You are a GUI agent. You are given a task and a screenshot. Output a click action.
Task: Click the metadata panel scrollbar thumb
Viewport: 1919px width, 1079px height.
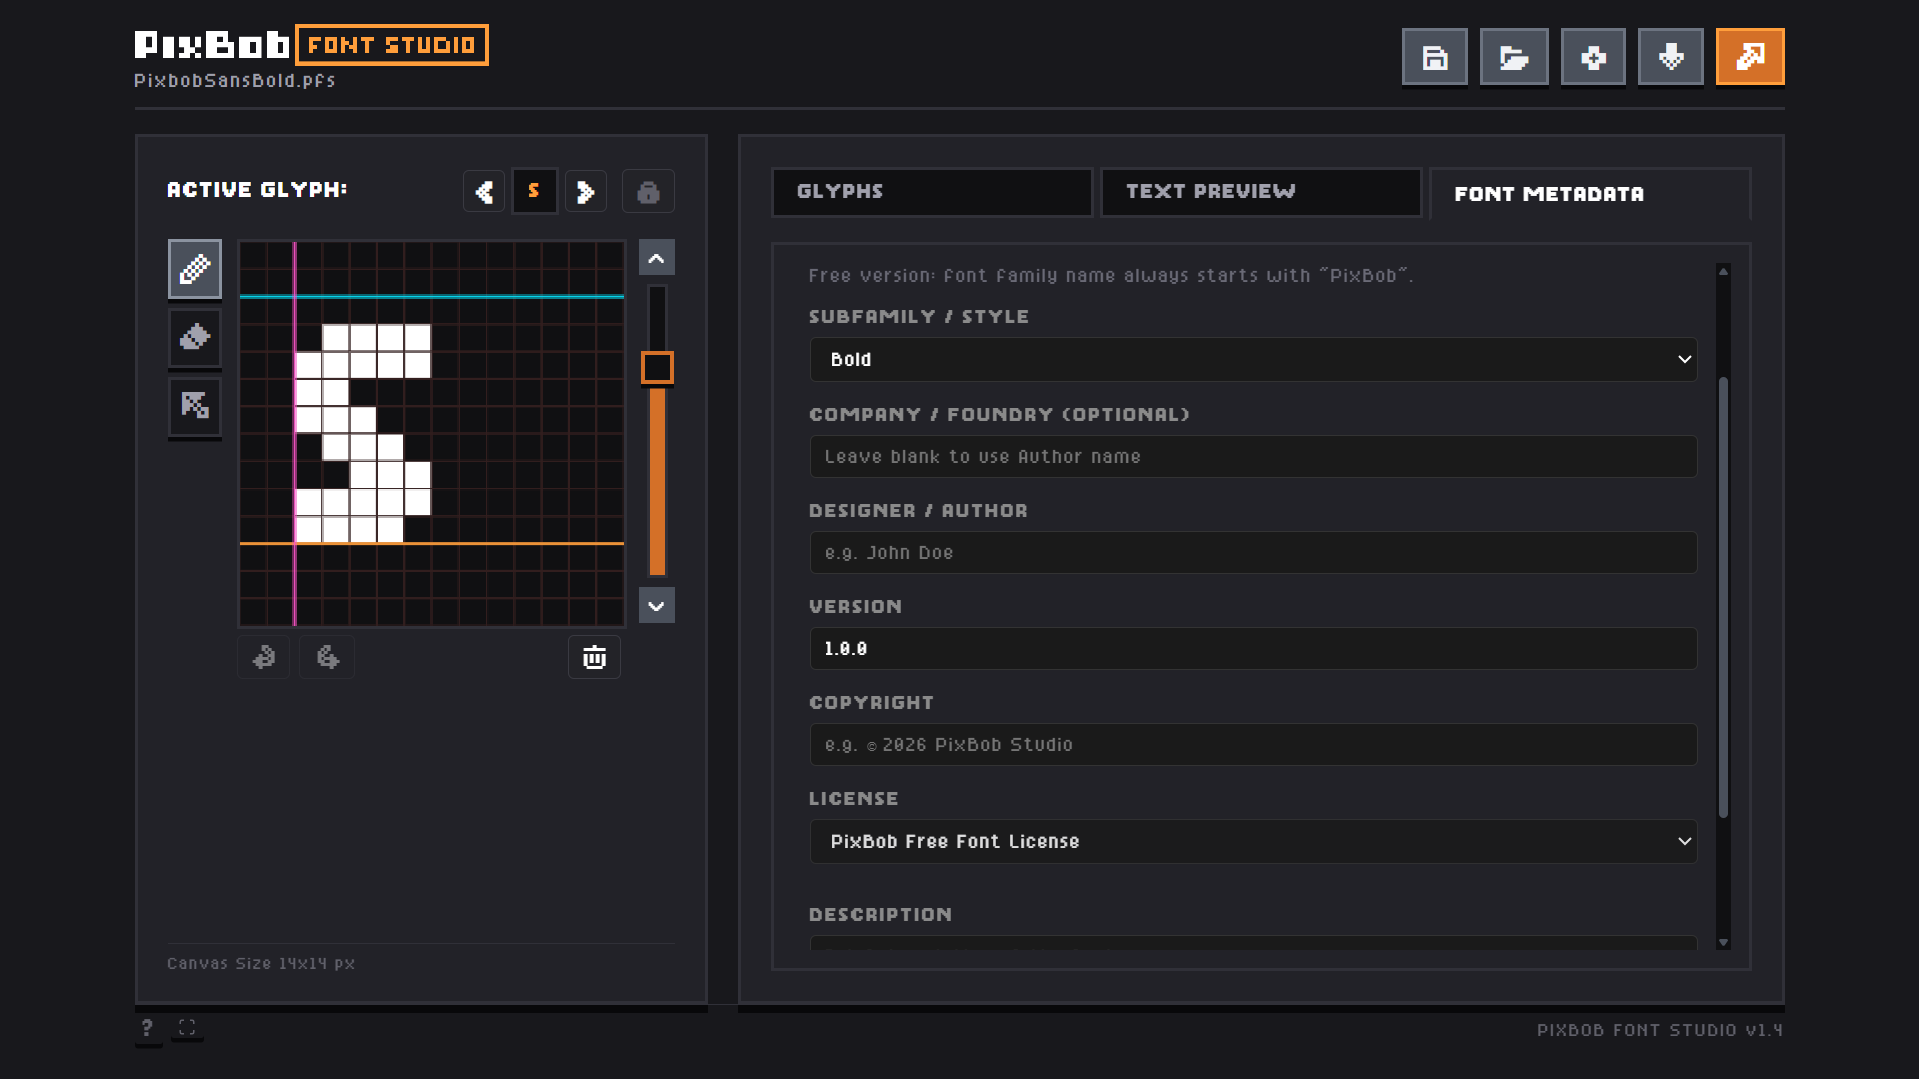(1723, 597)
